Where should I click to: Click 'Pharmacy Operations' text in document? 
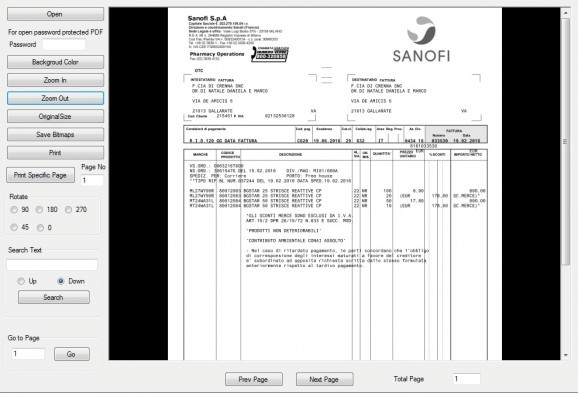click(x=217, y=54)
